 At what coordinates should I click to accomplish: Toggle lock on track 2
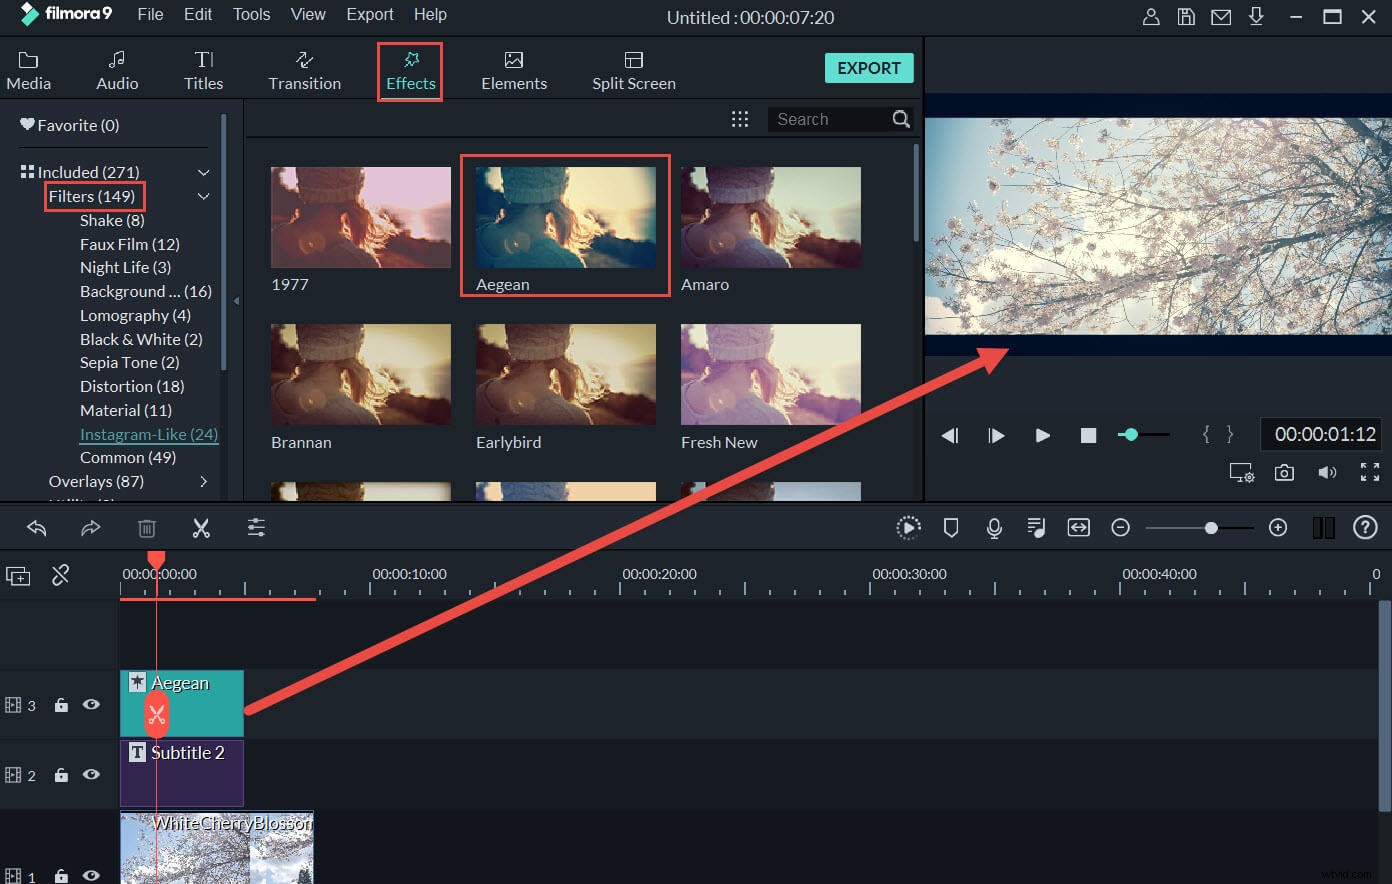[x=61, y=775]
